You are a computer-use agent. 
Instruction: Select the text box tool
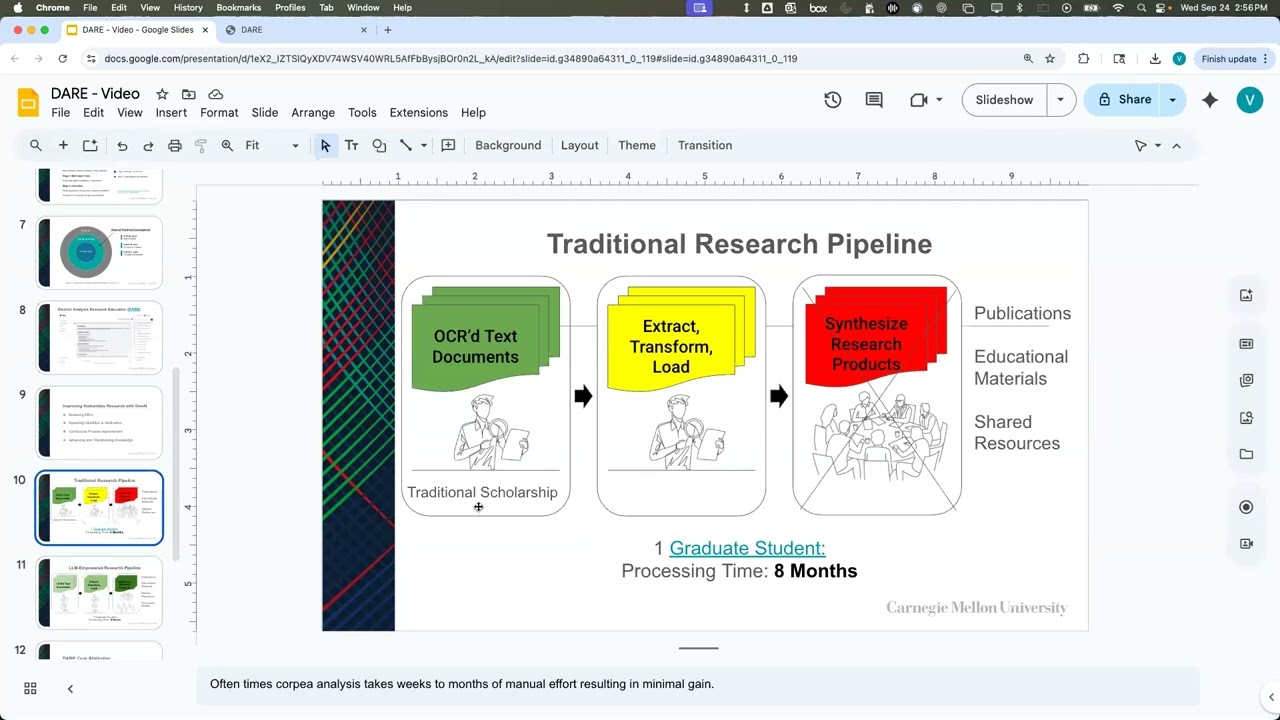pyautogui.click(x=352, y=145)
